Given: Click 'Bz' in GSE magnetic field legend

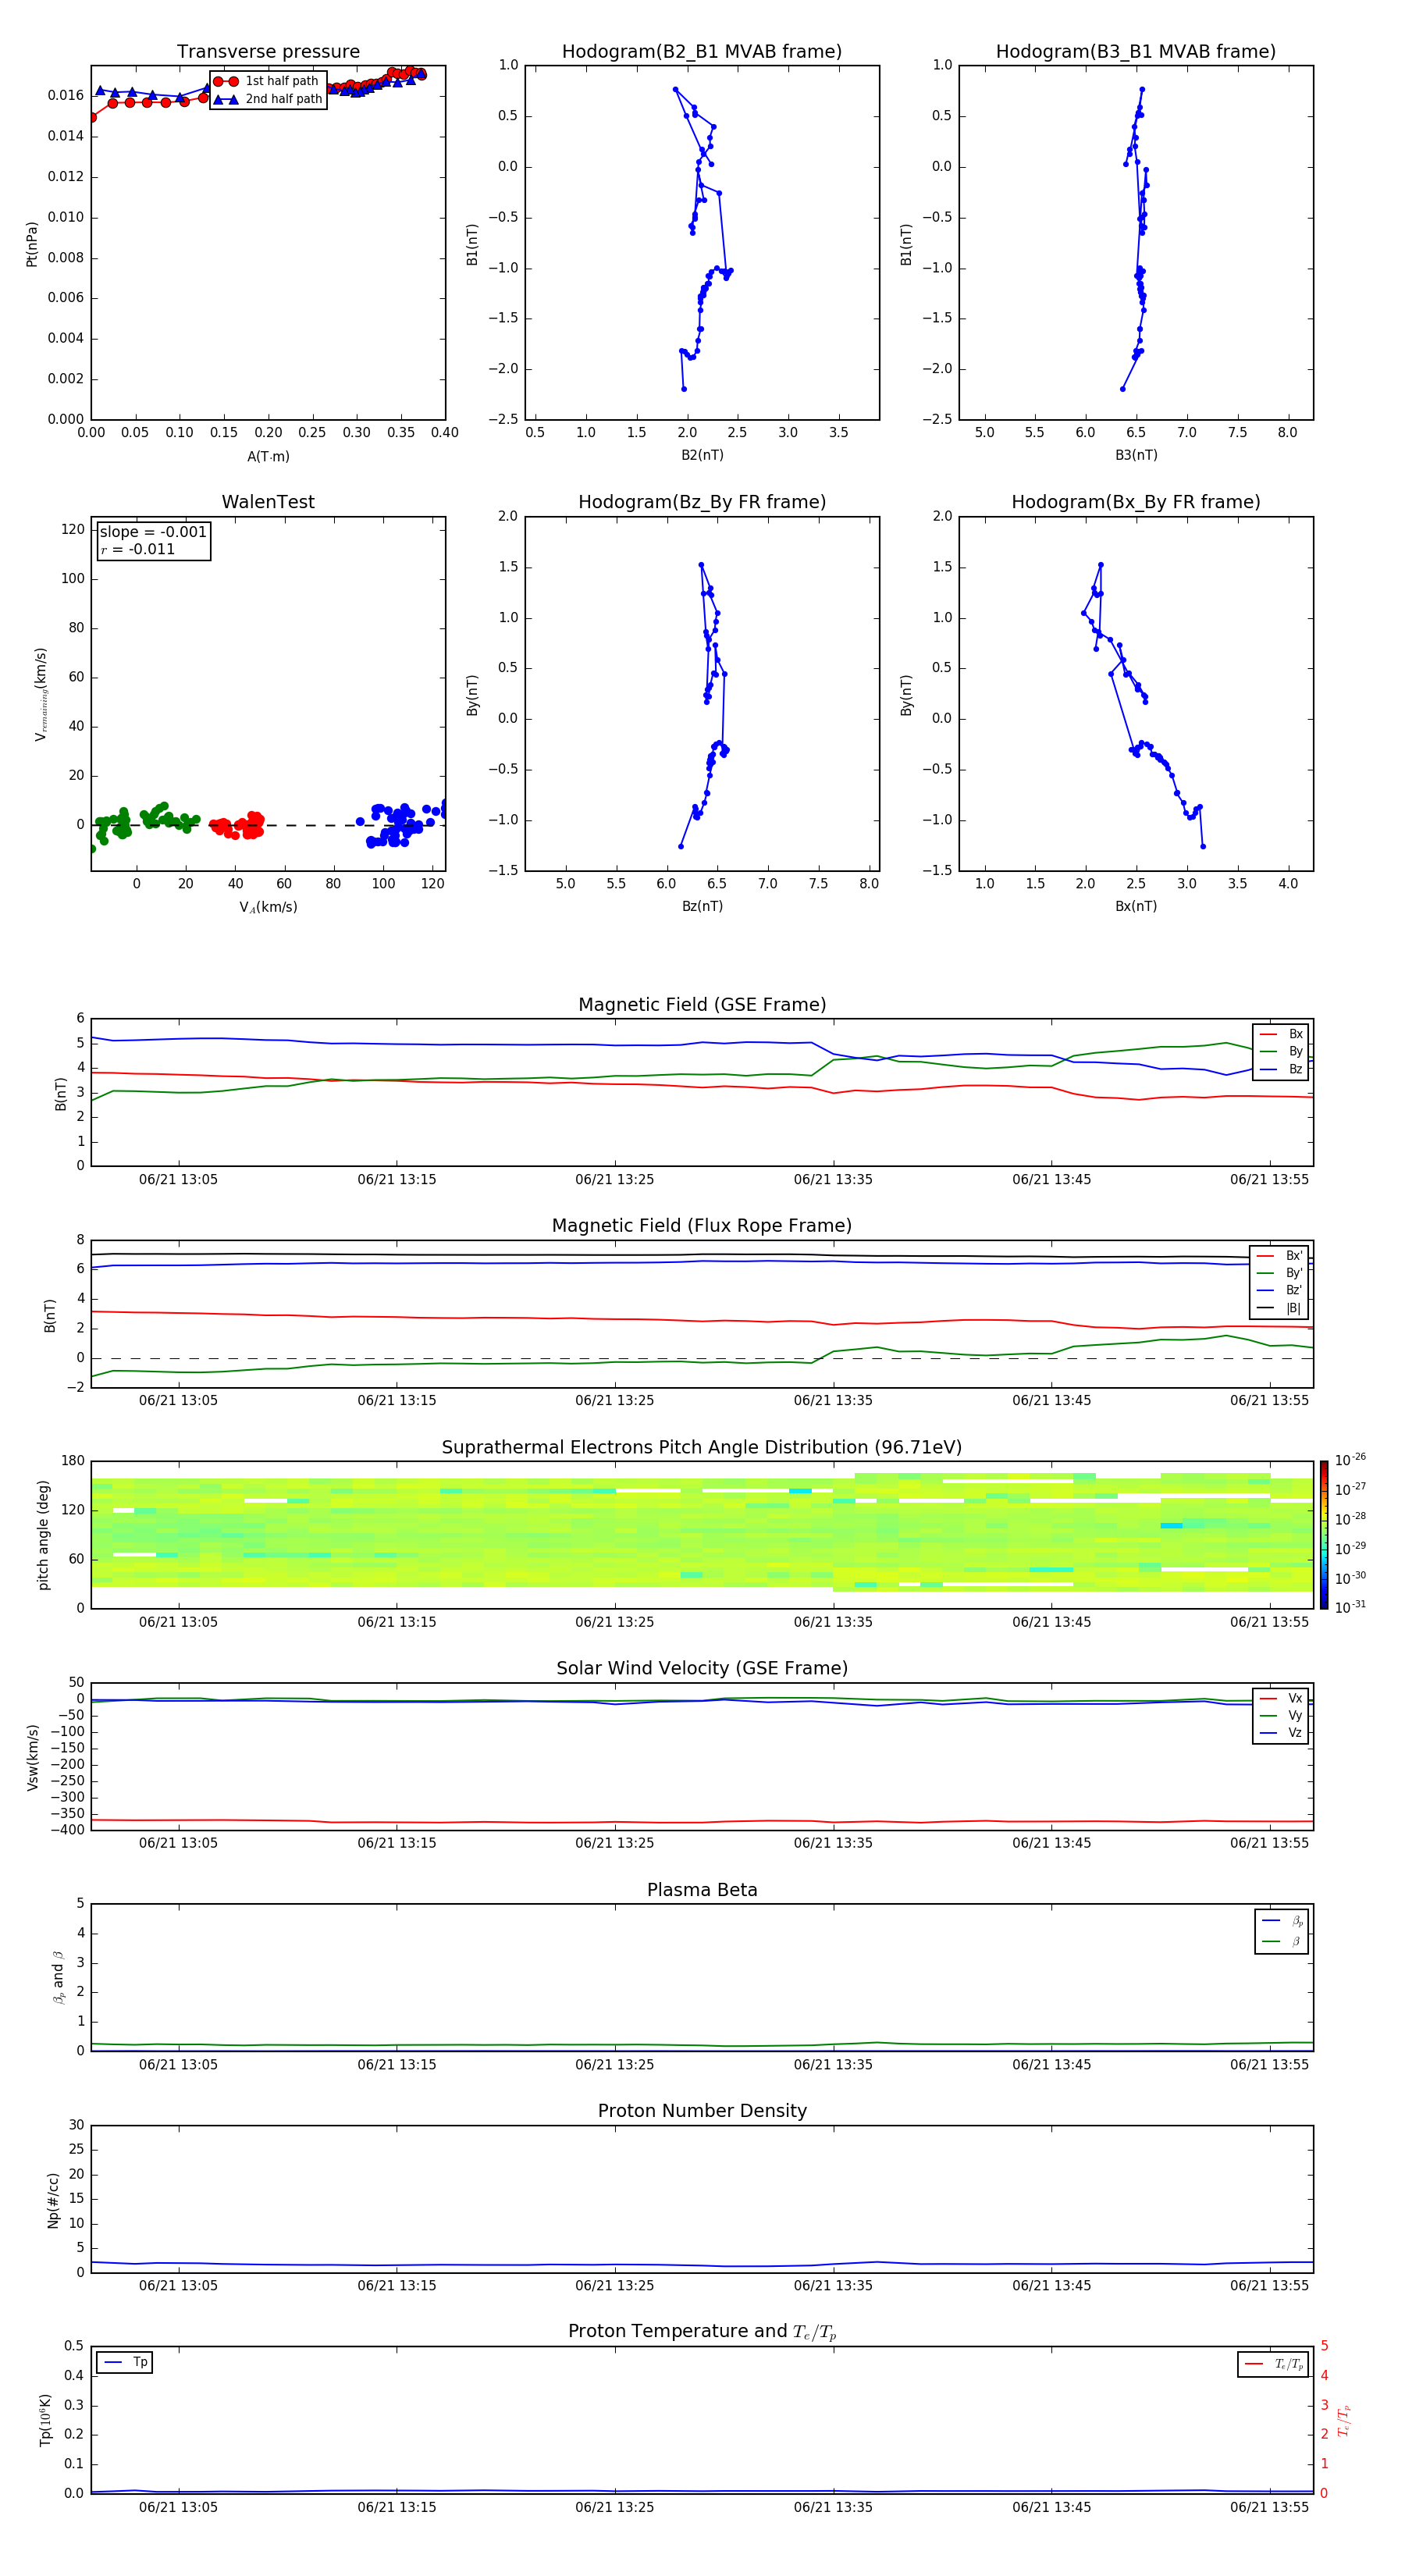Looking at the screenshot, I should pyautogui.click(x=1295, y=1070).
